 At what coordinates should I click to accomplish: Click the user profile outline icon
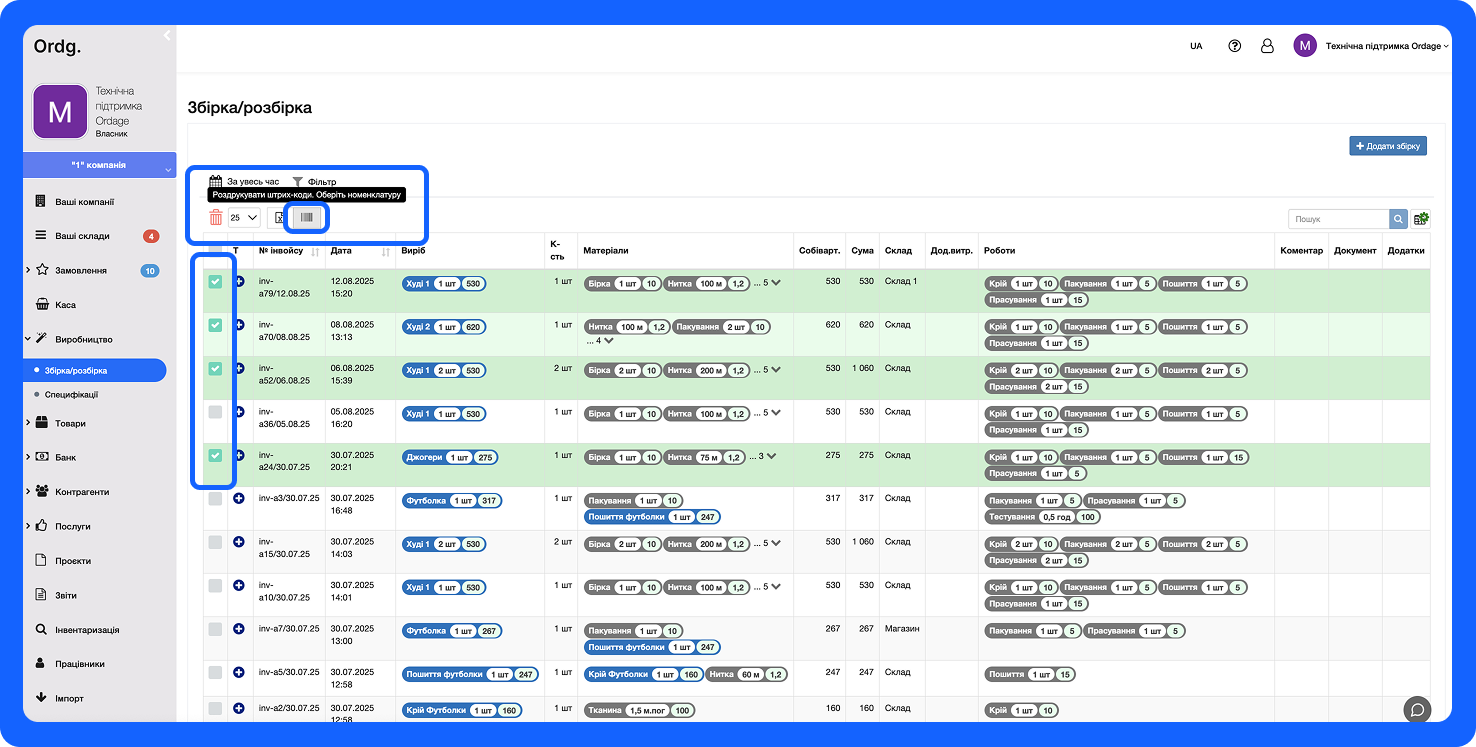(1267, 46)
